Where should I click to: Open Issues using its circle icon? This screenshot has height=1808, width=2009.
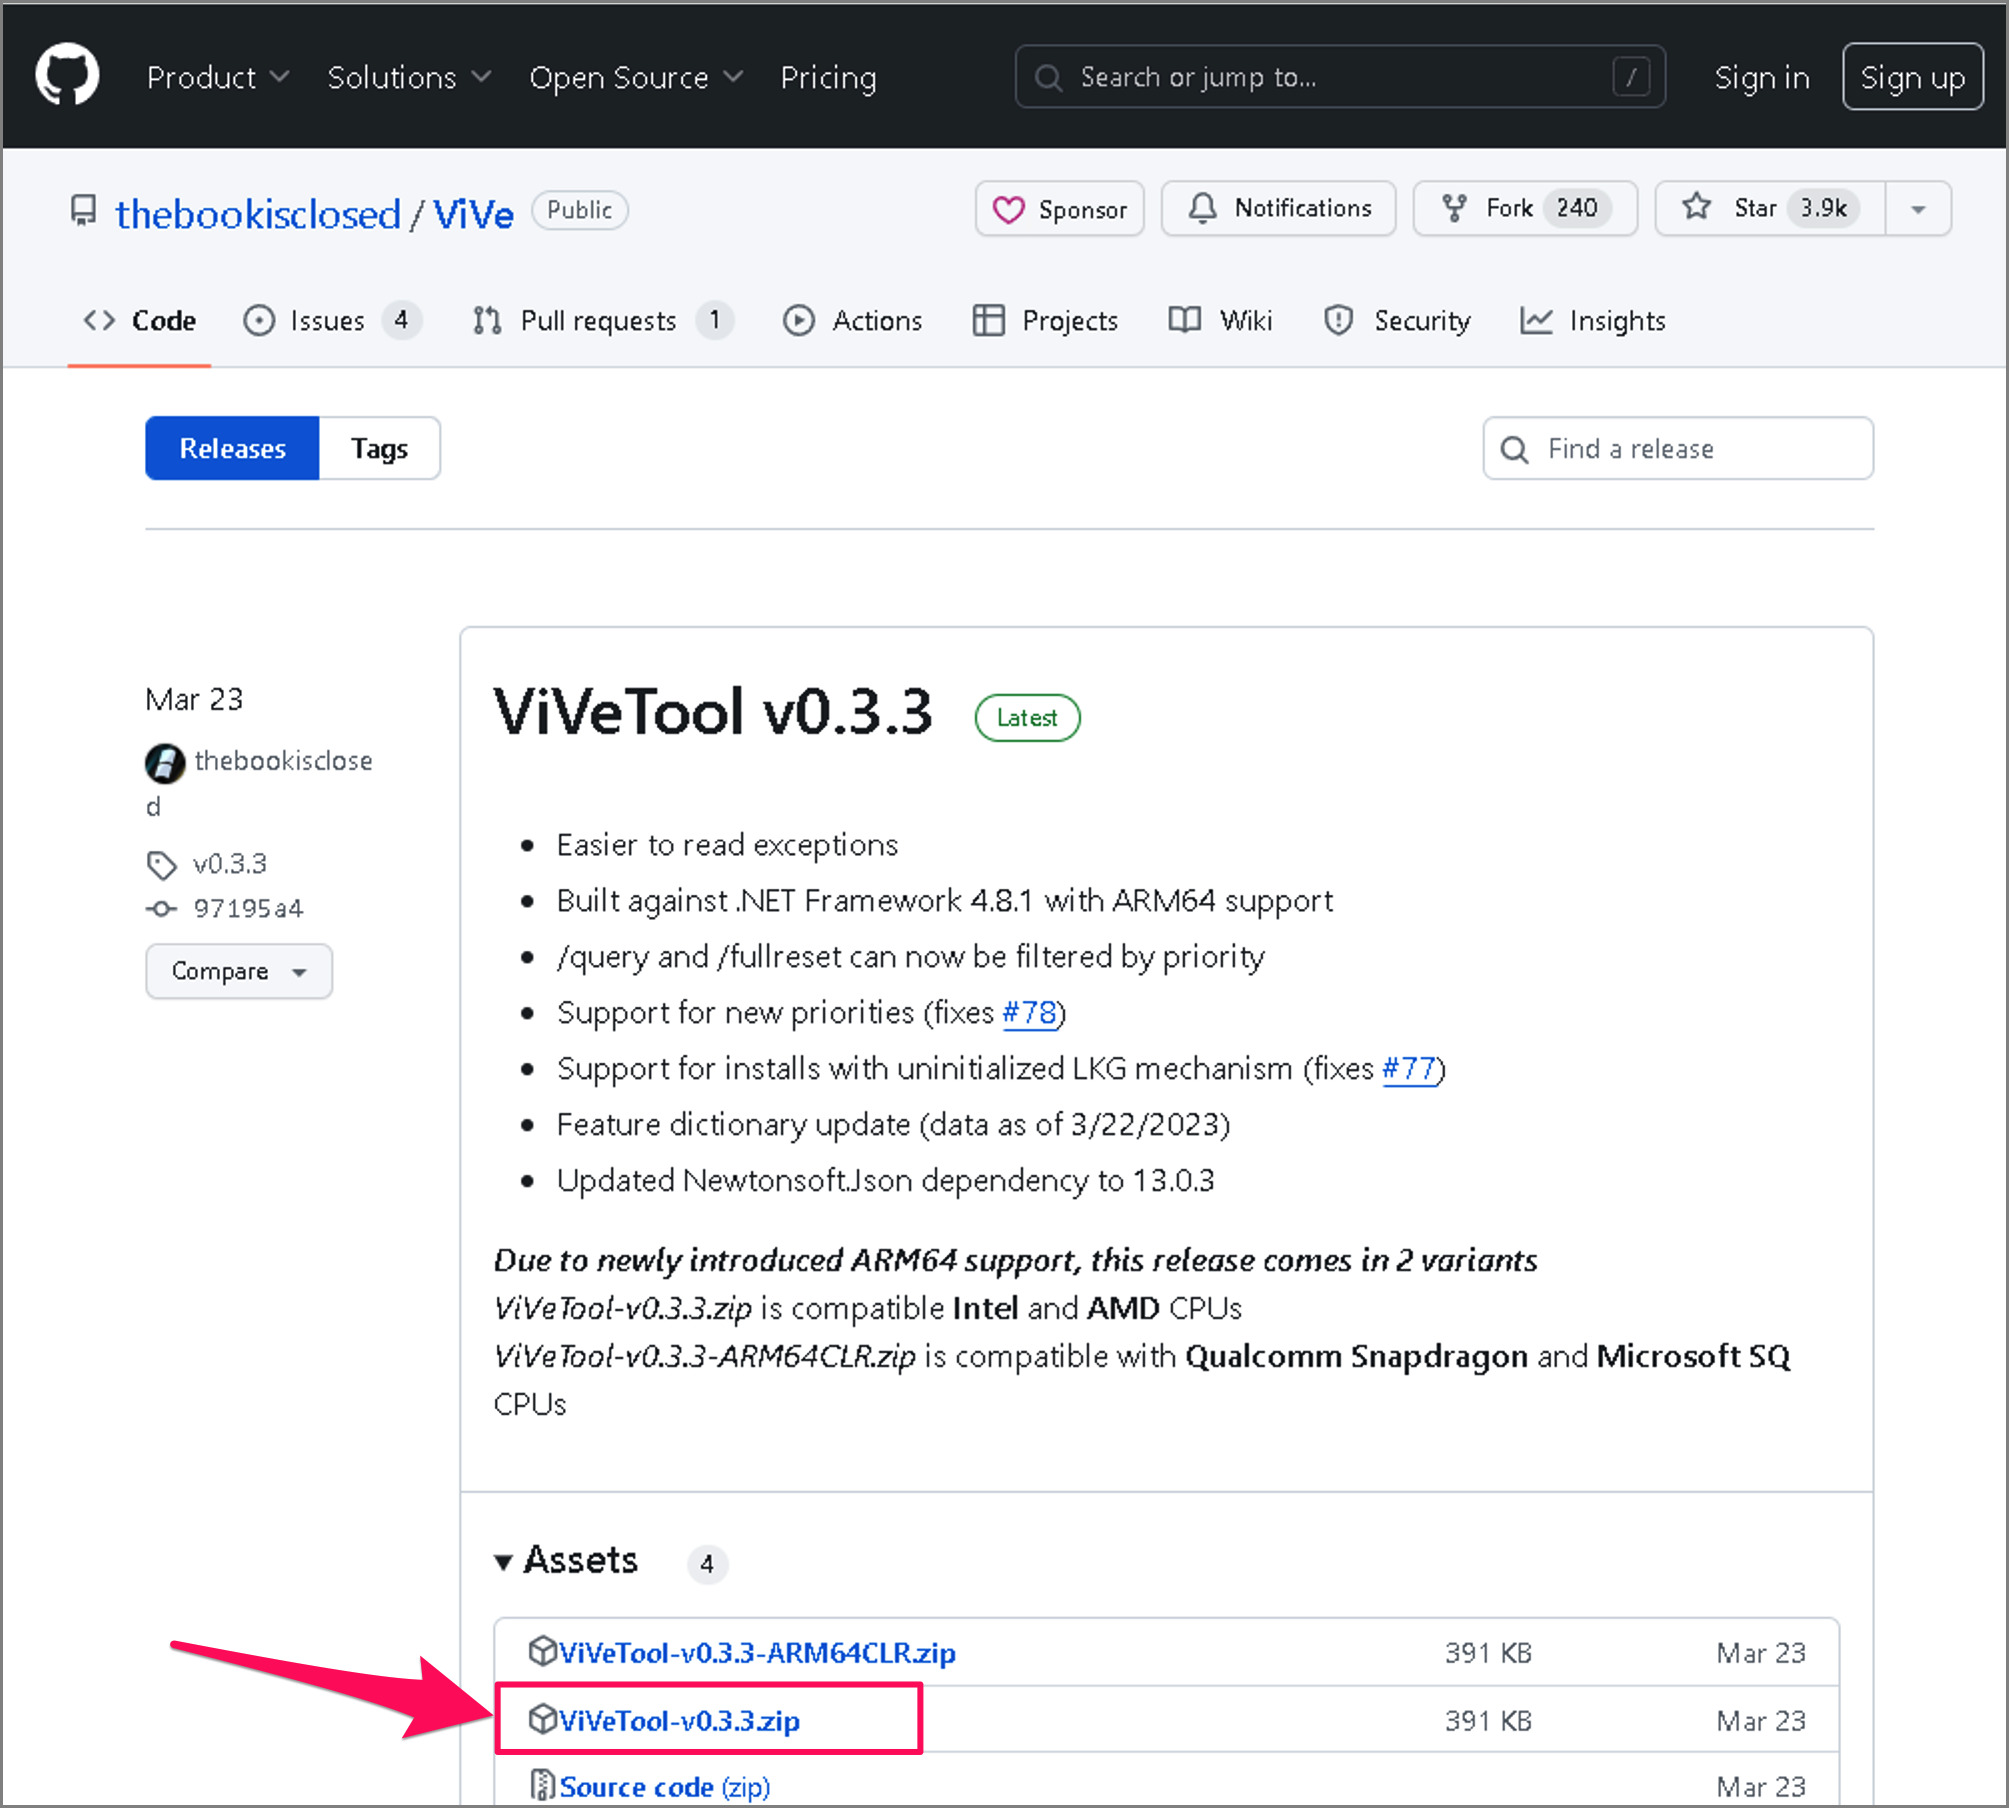pos(258,320)
